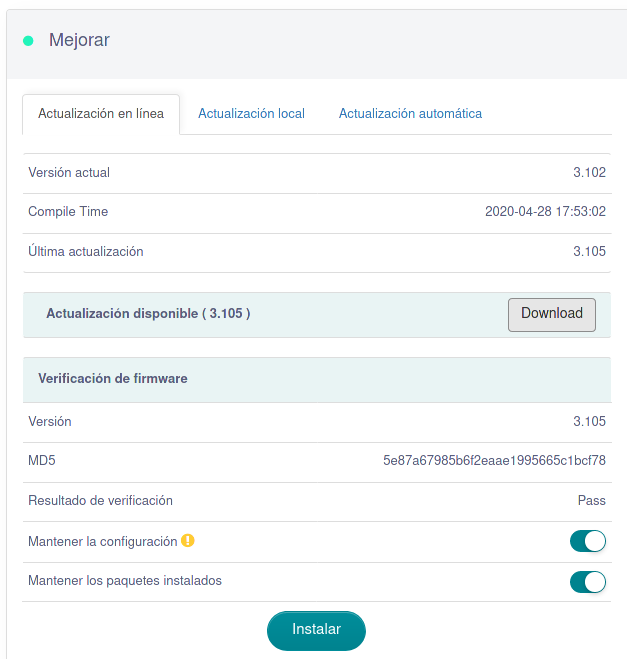This screenshot has height=659, width=627.
Task: Click the Verificación de firmware section header
Action: click(x=113, y=379)
